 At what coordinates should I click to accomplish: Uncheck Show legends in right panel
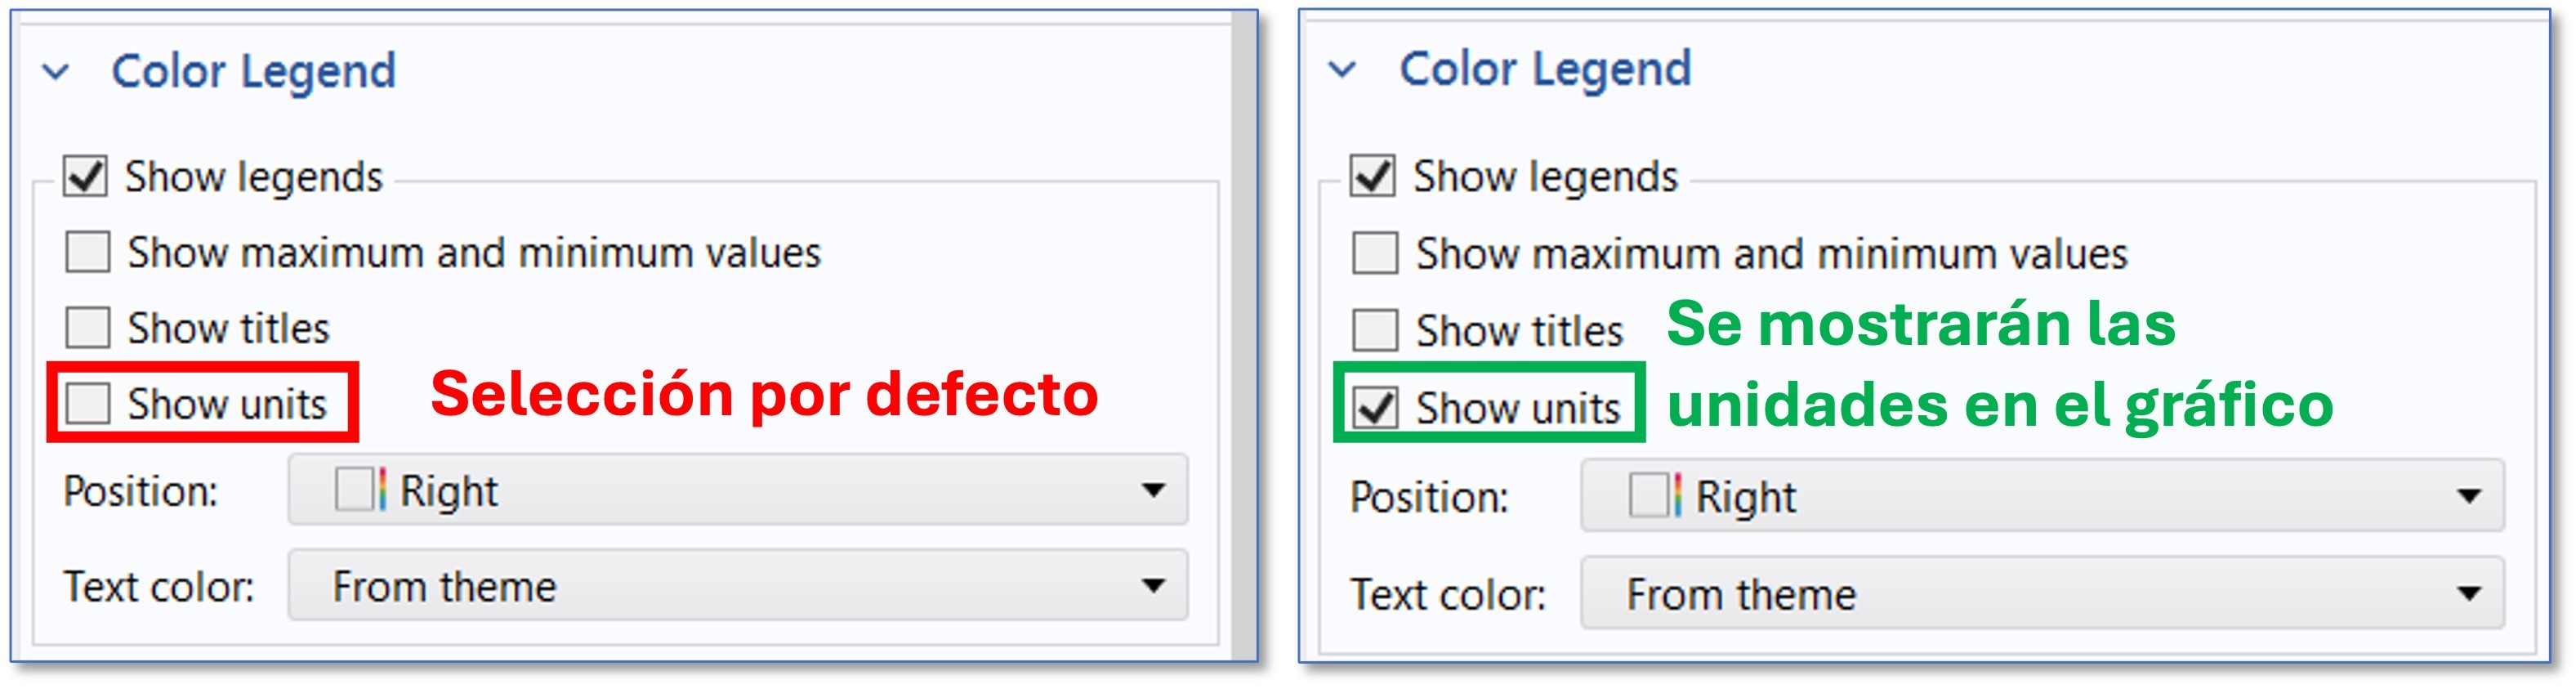click(x=1372, y=176)
